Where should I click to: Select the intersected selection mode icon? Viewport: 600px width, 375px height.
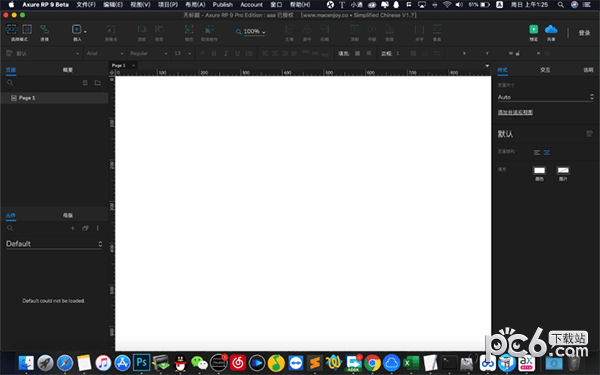pos(11,29)
